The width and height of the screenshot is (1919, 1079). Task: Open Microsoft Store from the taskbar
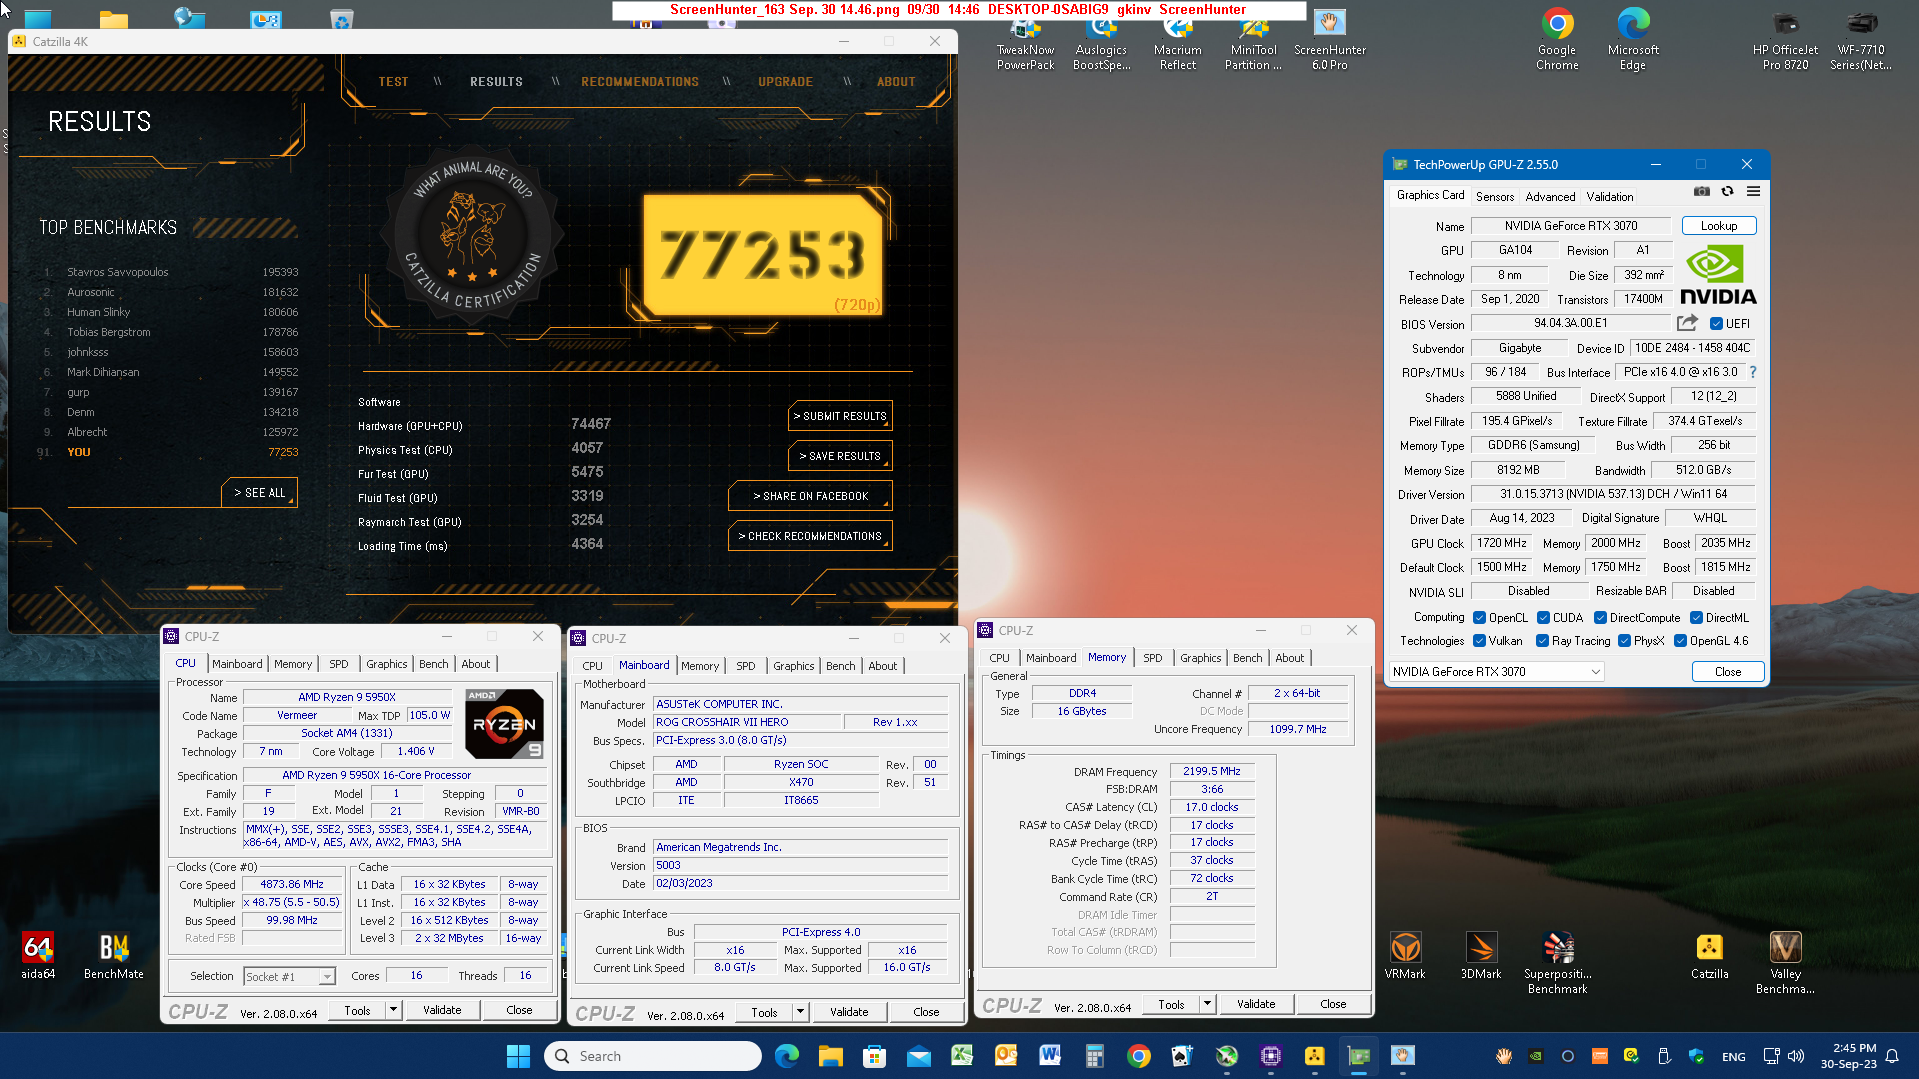(x=874, y=1056)
